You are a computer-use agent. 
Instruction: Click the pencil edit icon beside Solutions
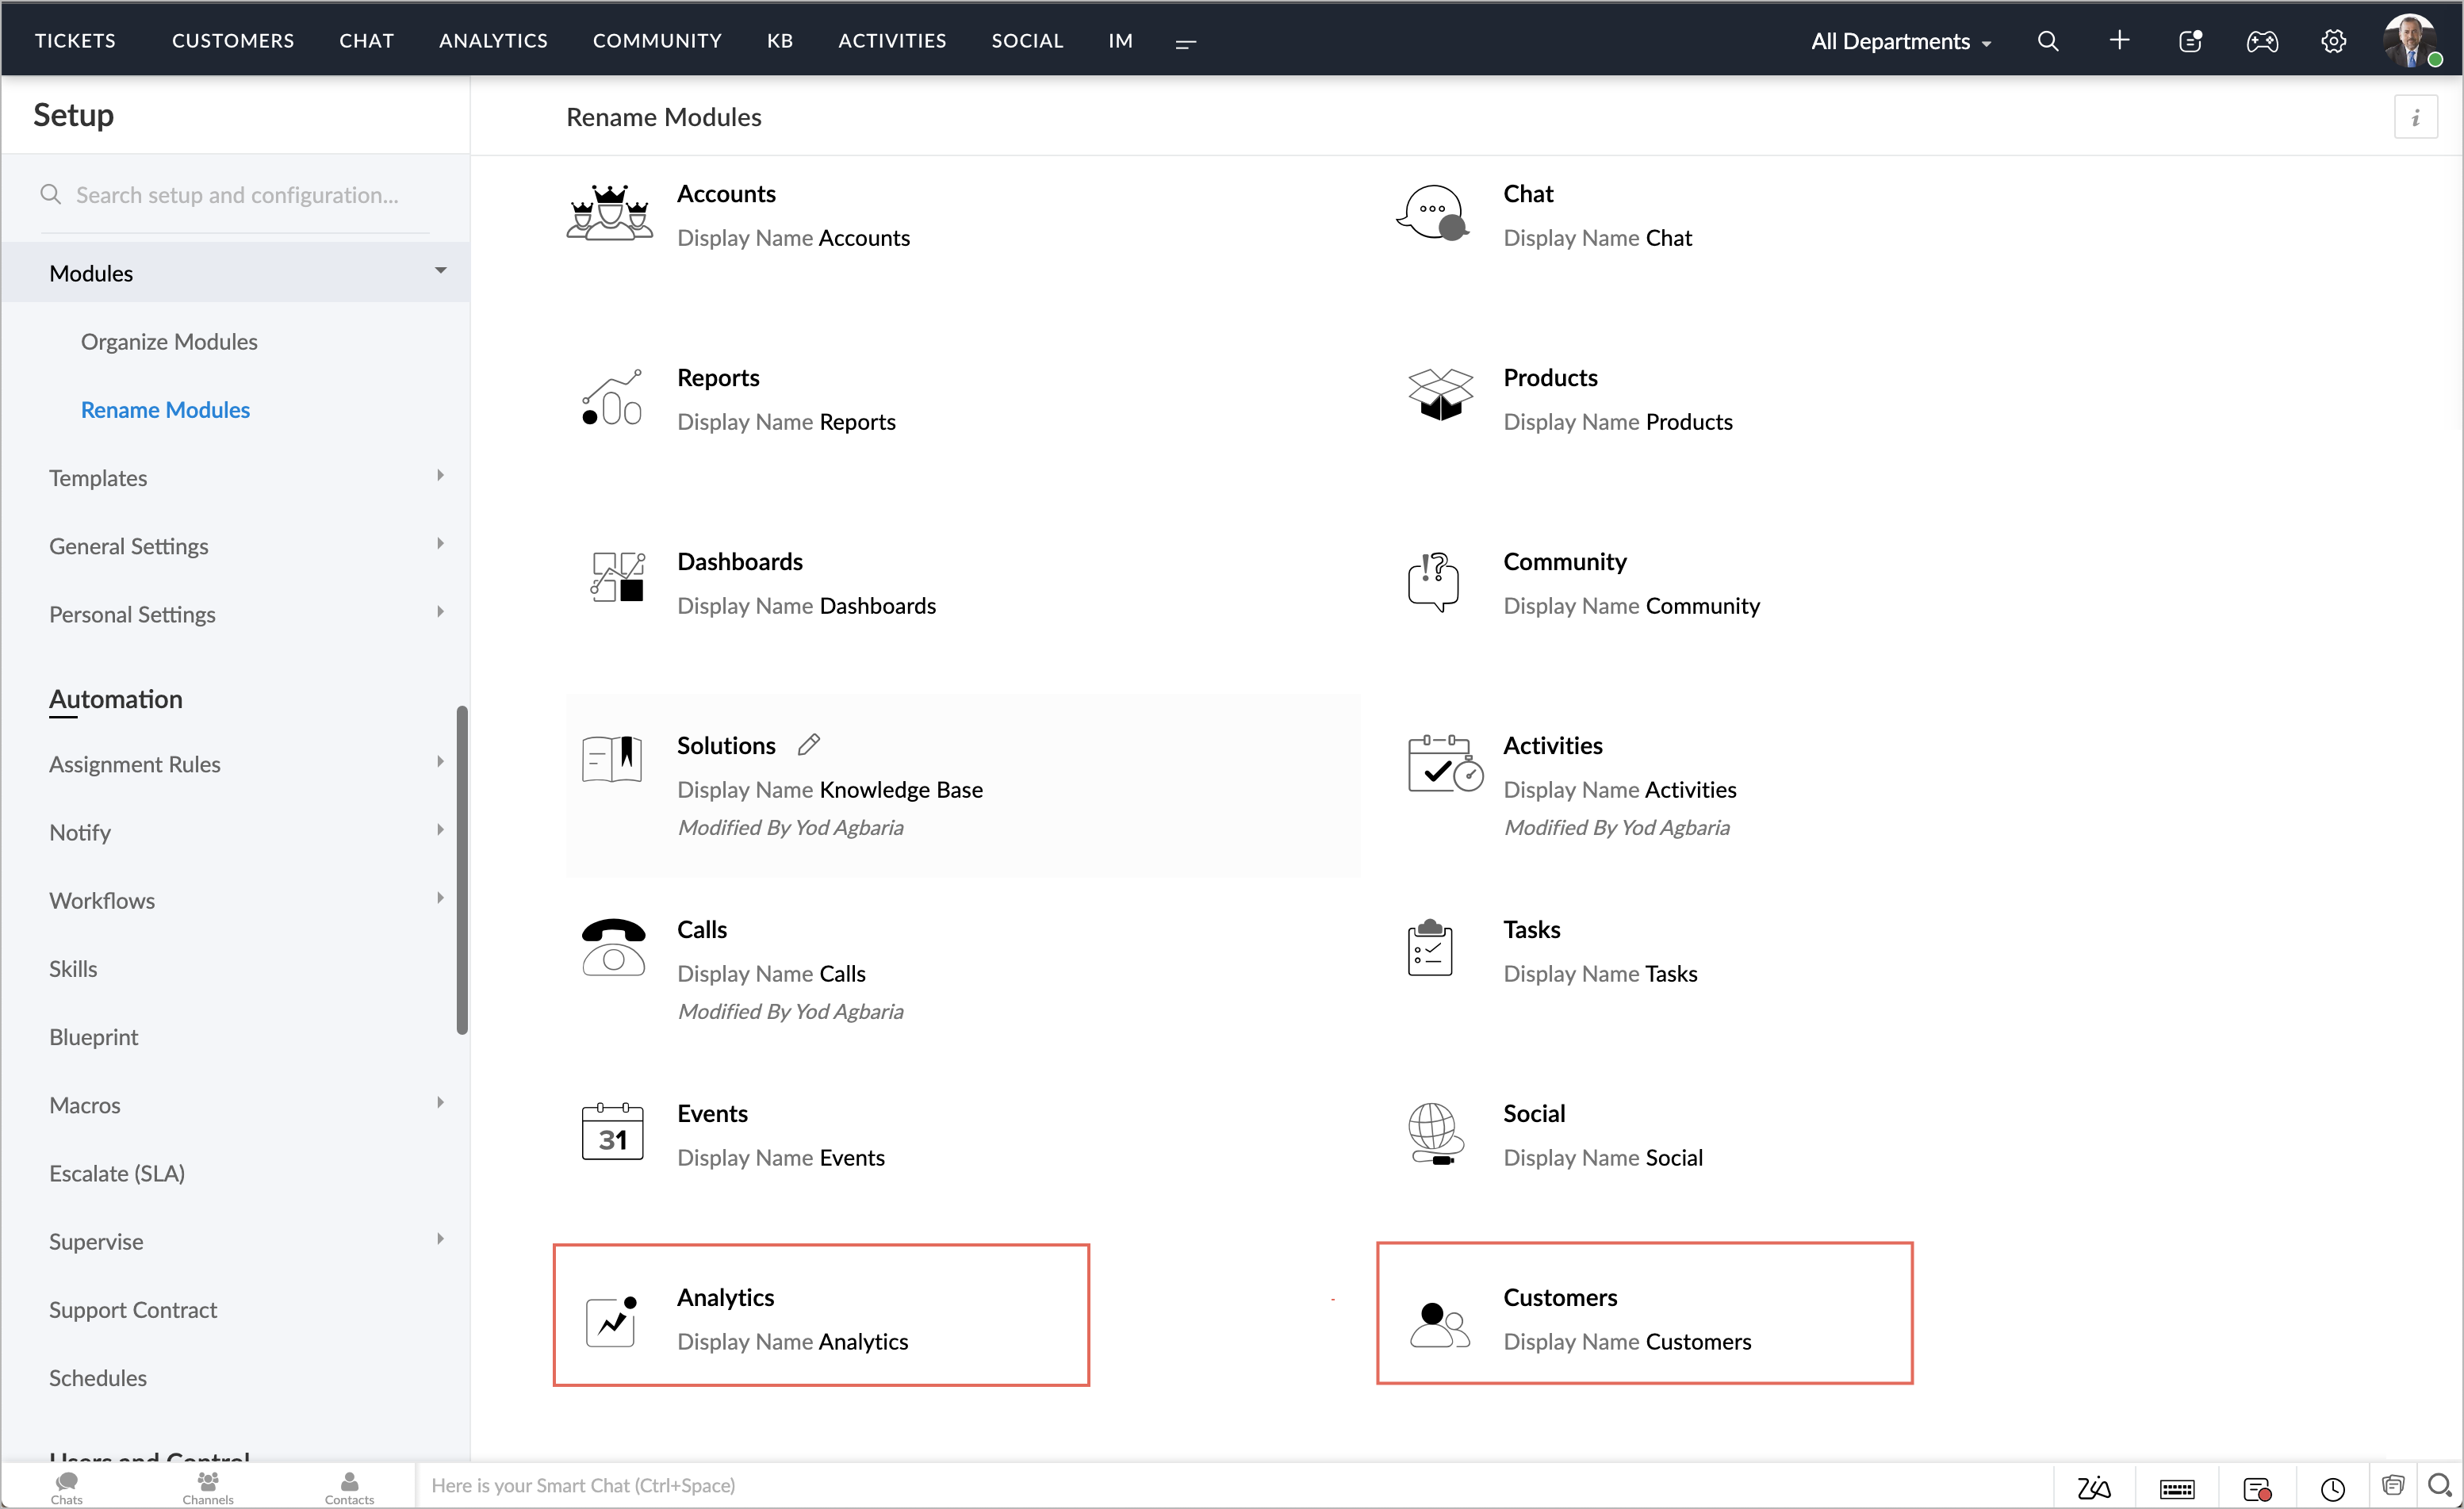[809, 744]
